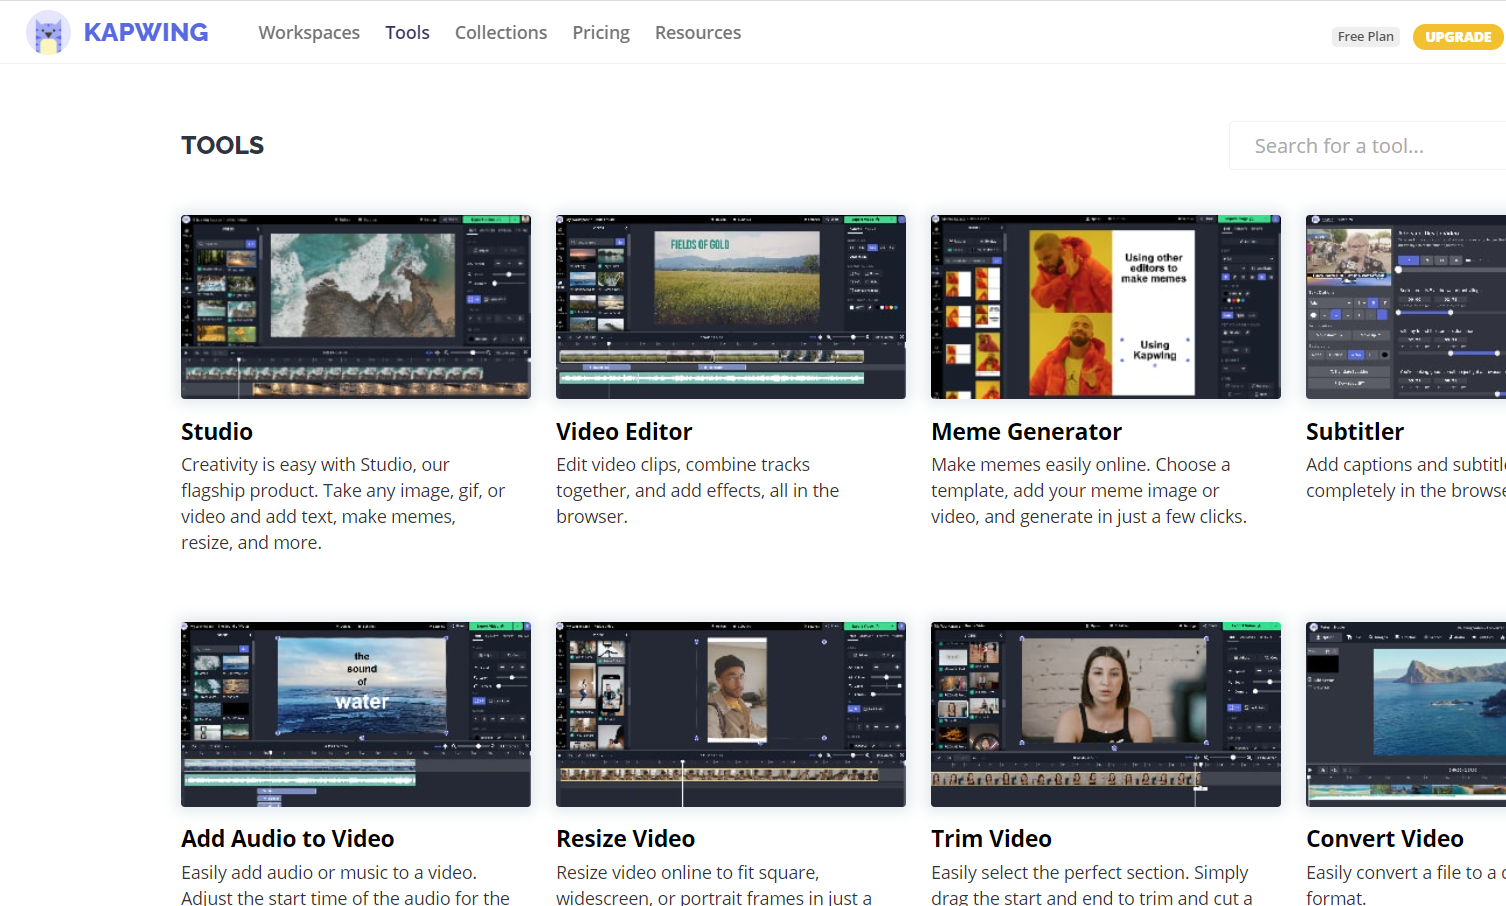
Task: Open the Resources navigation item
Action: coord(698,32)
